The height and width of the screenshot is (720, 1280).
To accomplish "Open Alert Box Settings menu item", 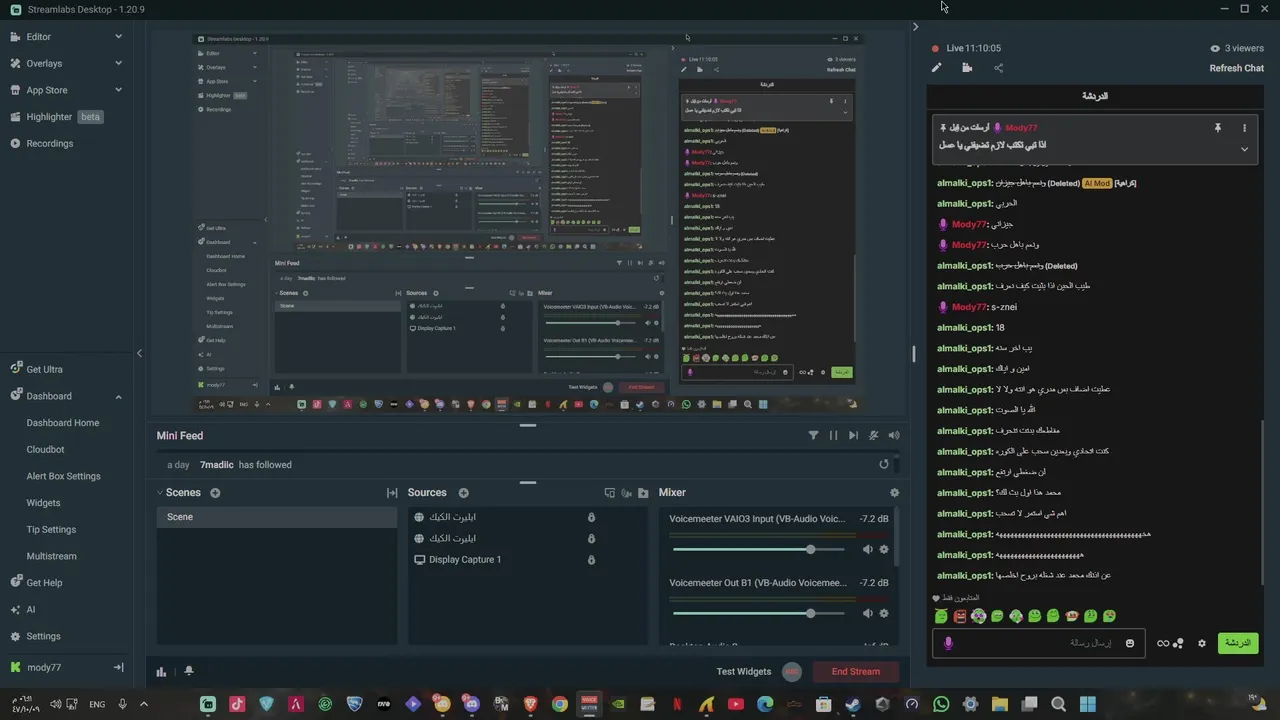I will pos(63,476).
